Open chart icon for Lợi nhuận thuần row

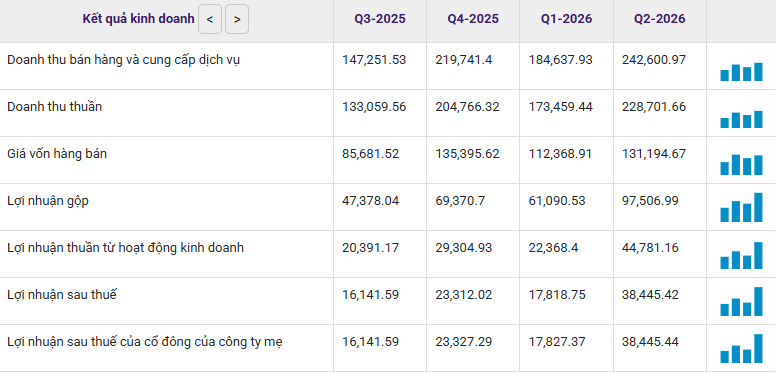click(x=741, y=255)
